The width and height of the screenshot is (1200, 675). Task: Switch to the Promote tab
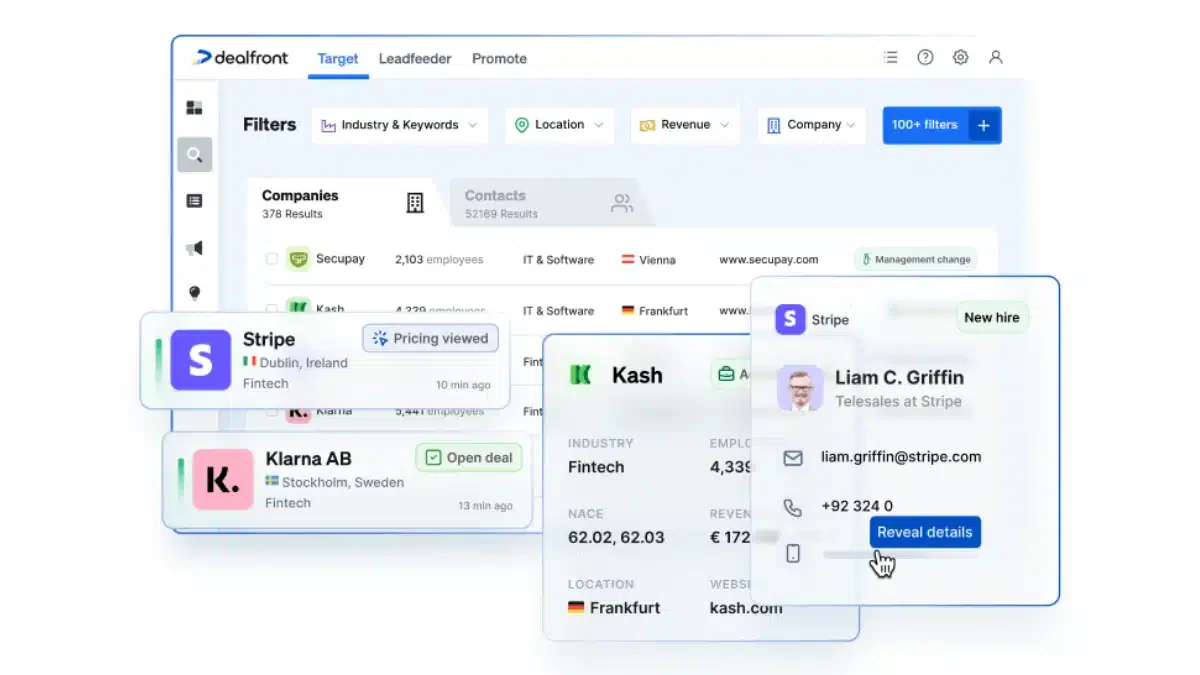click(x=499, y=58)
